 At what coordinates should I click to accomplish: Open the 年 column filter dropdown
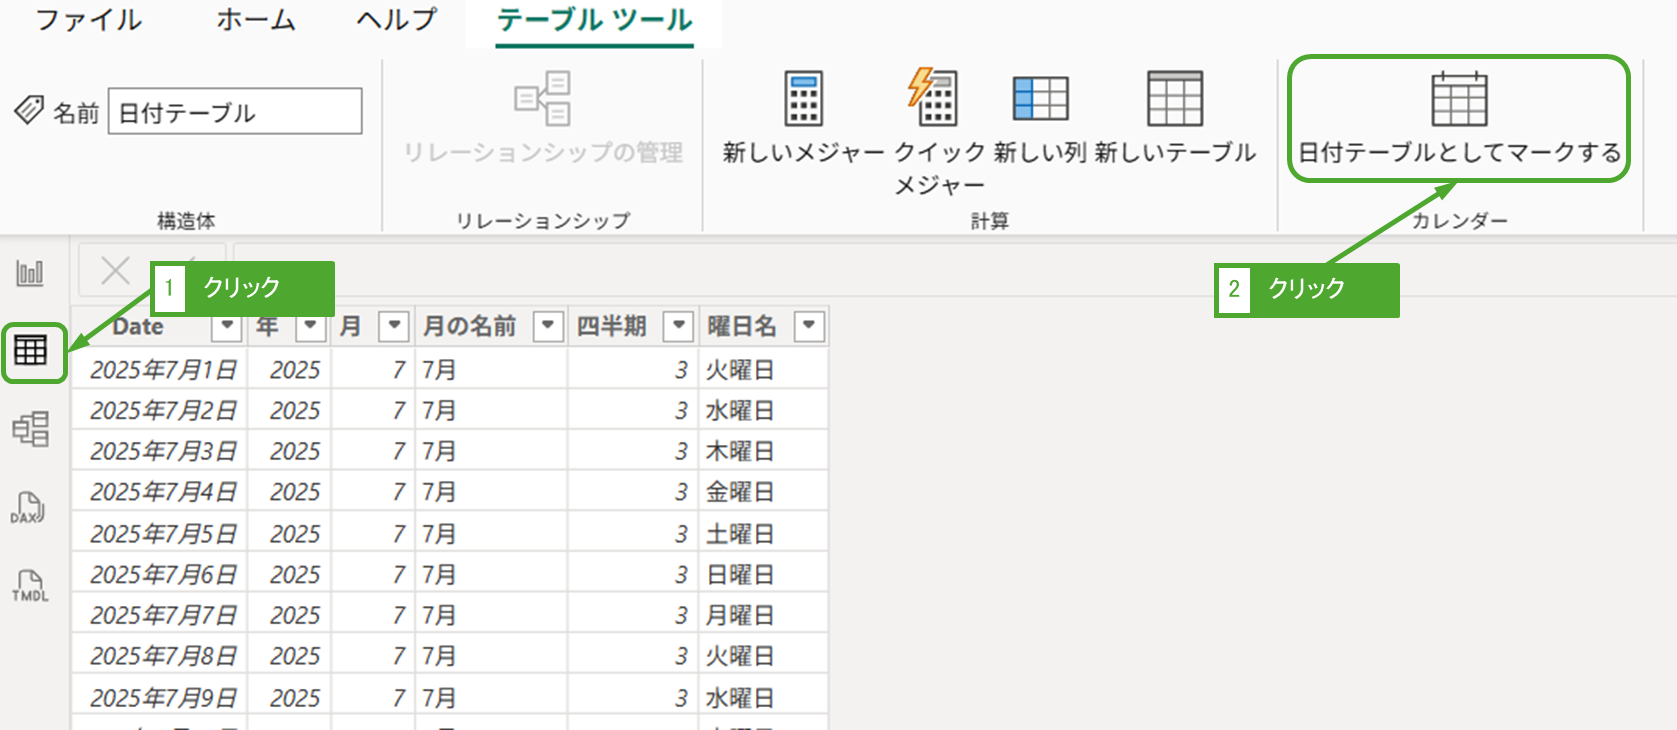coord(311,326)
